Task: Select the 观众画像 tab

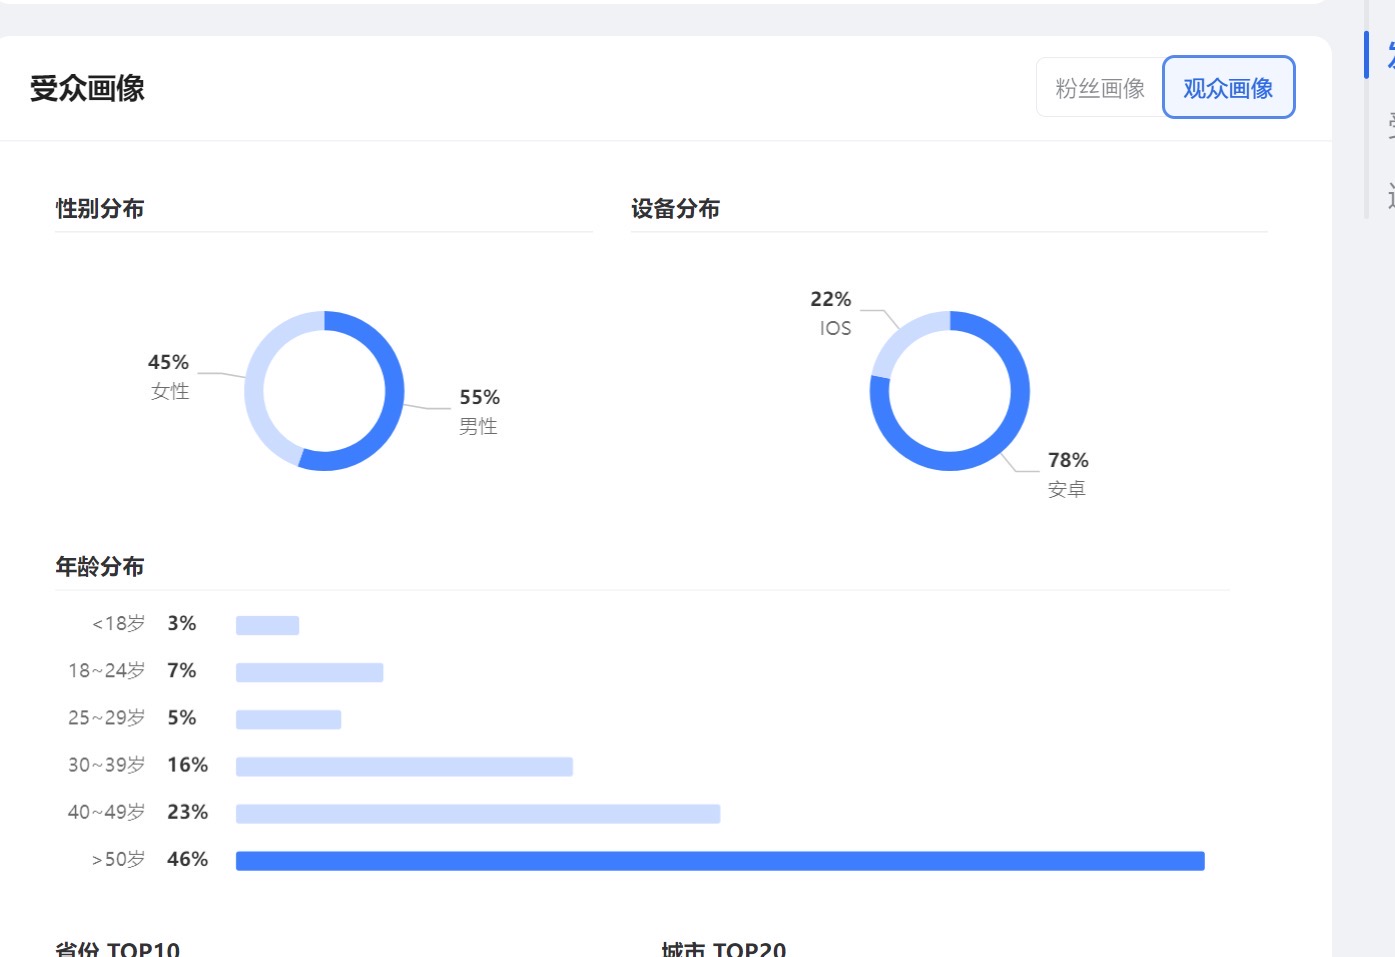Action: point(1228,88)
